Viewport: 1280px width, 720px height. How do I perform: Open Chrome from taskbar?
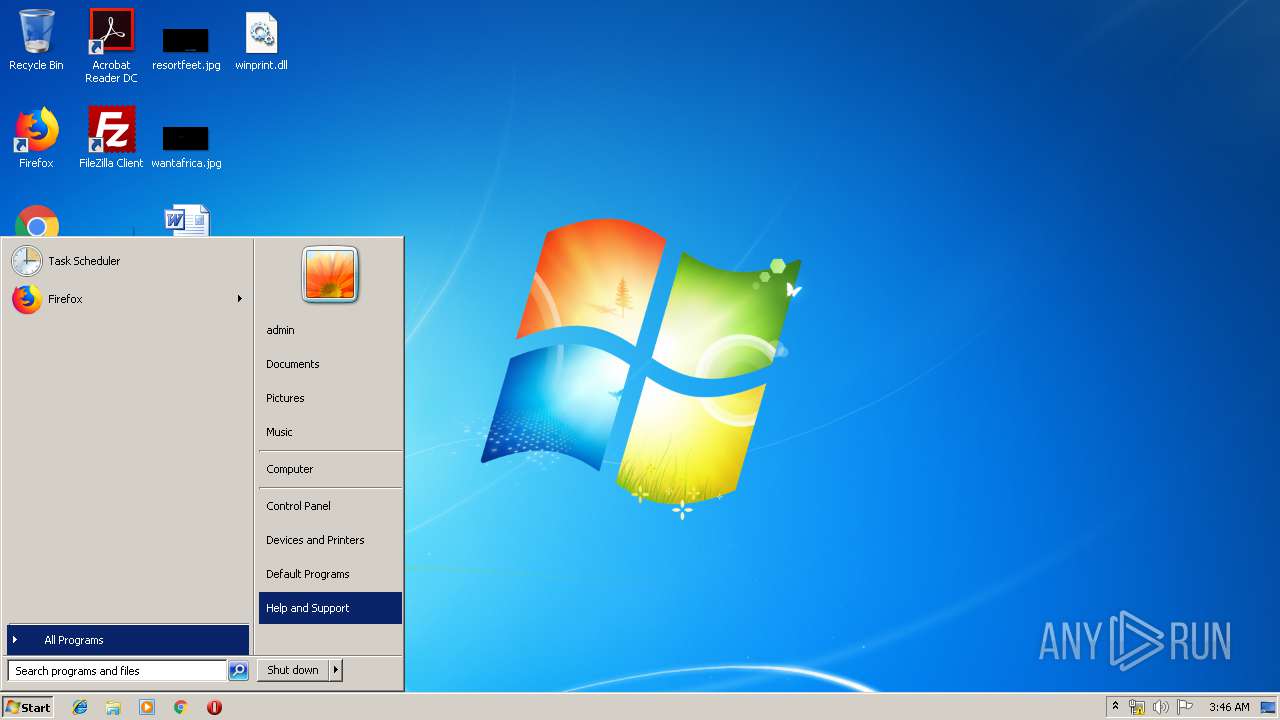pyautogui.click(x=180, y=707)
